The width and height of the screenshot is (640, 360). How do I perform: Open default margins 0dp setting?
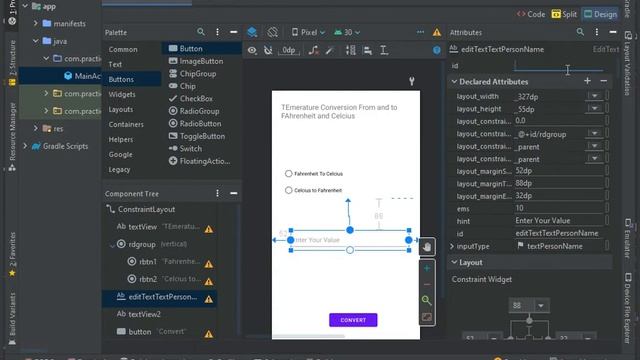click(289, 50)
